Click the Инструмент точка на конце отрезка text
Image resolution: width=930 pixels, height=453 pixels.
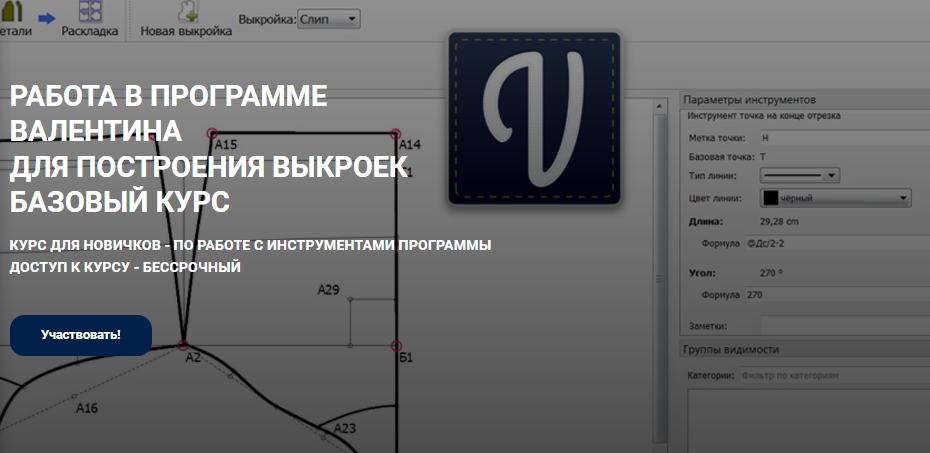(764, 116)
